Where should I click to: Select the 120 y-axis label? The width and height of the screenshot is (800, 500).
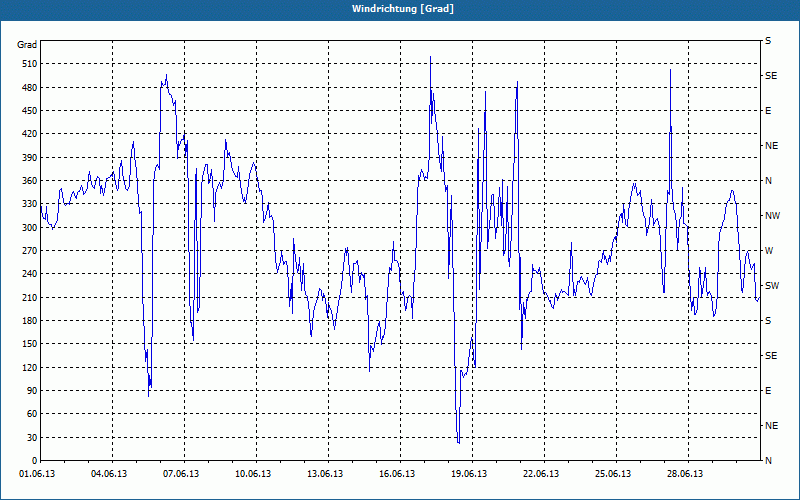click(x=29, y=367)
